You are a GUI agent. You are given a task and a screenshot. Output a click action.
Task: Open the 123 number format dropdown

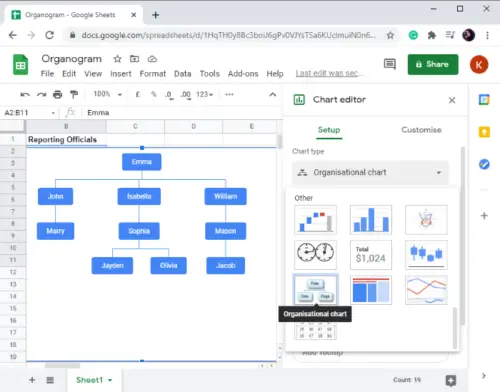tap(204, 94)
